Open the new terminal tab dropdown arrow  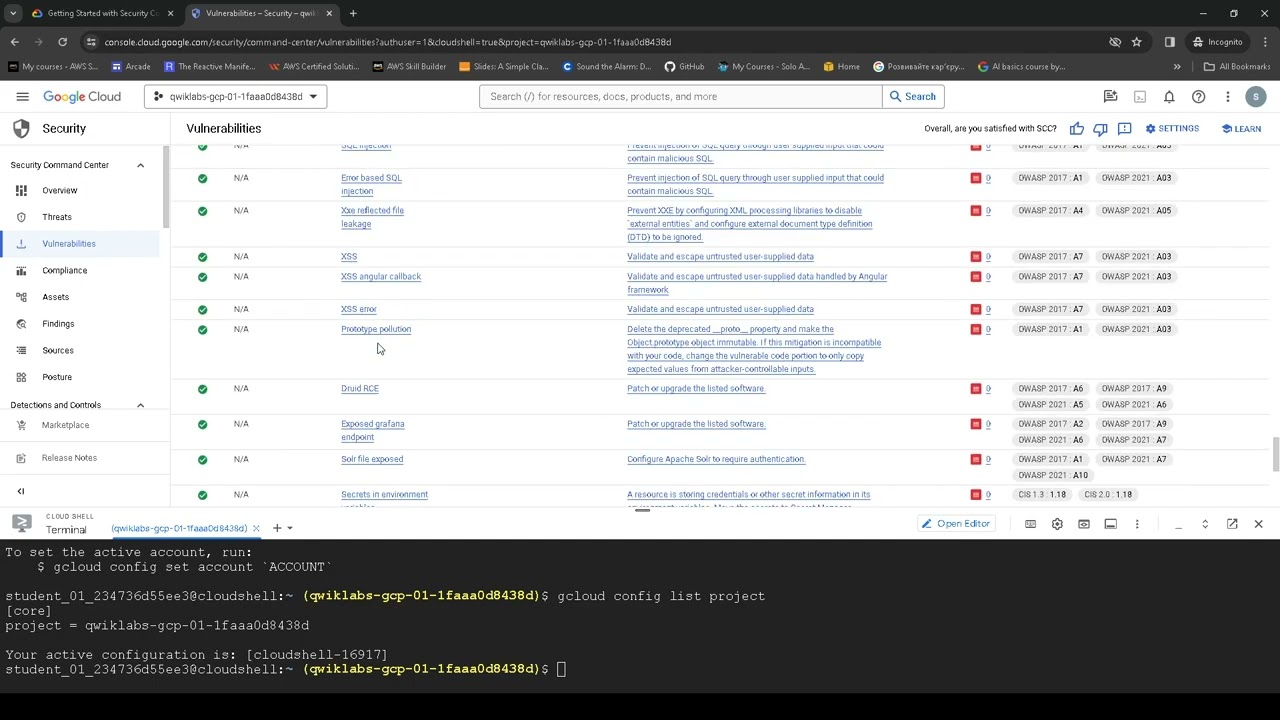click(x=290, y=528)
